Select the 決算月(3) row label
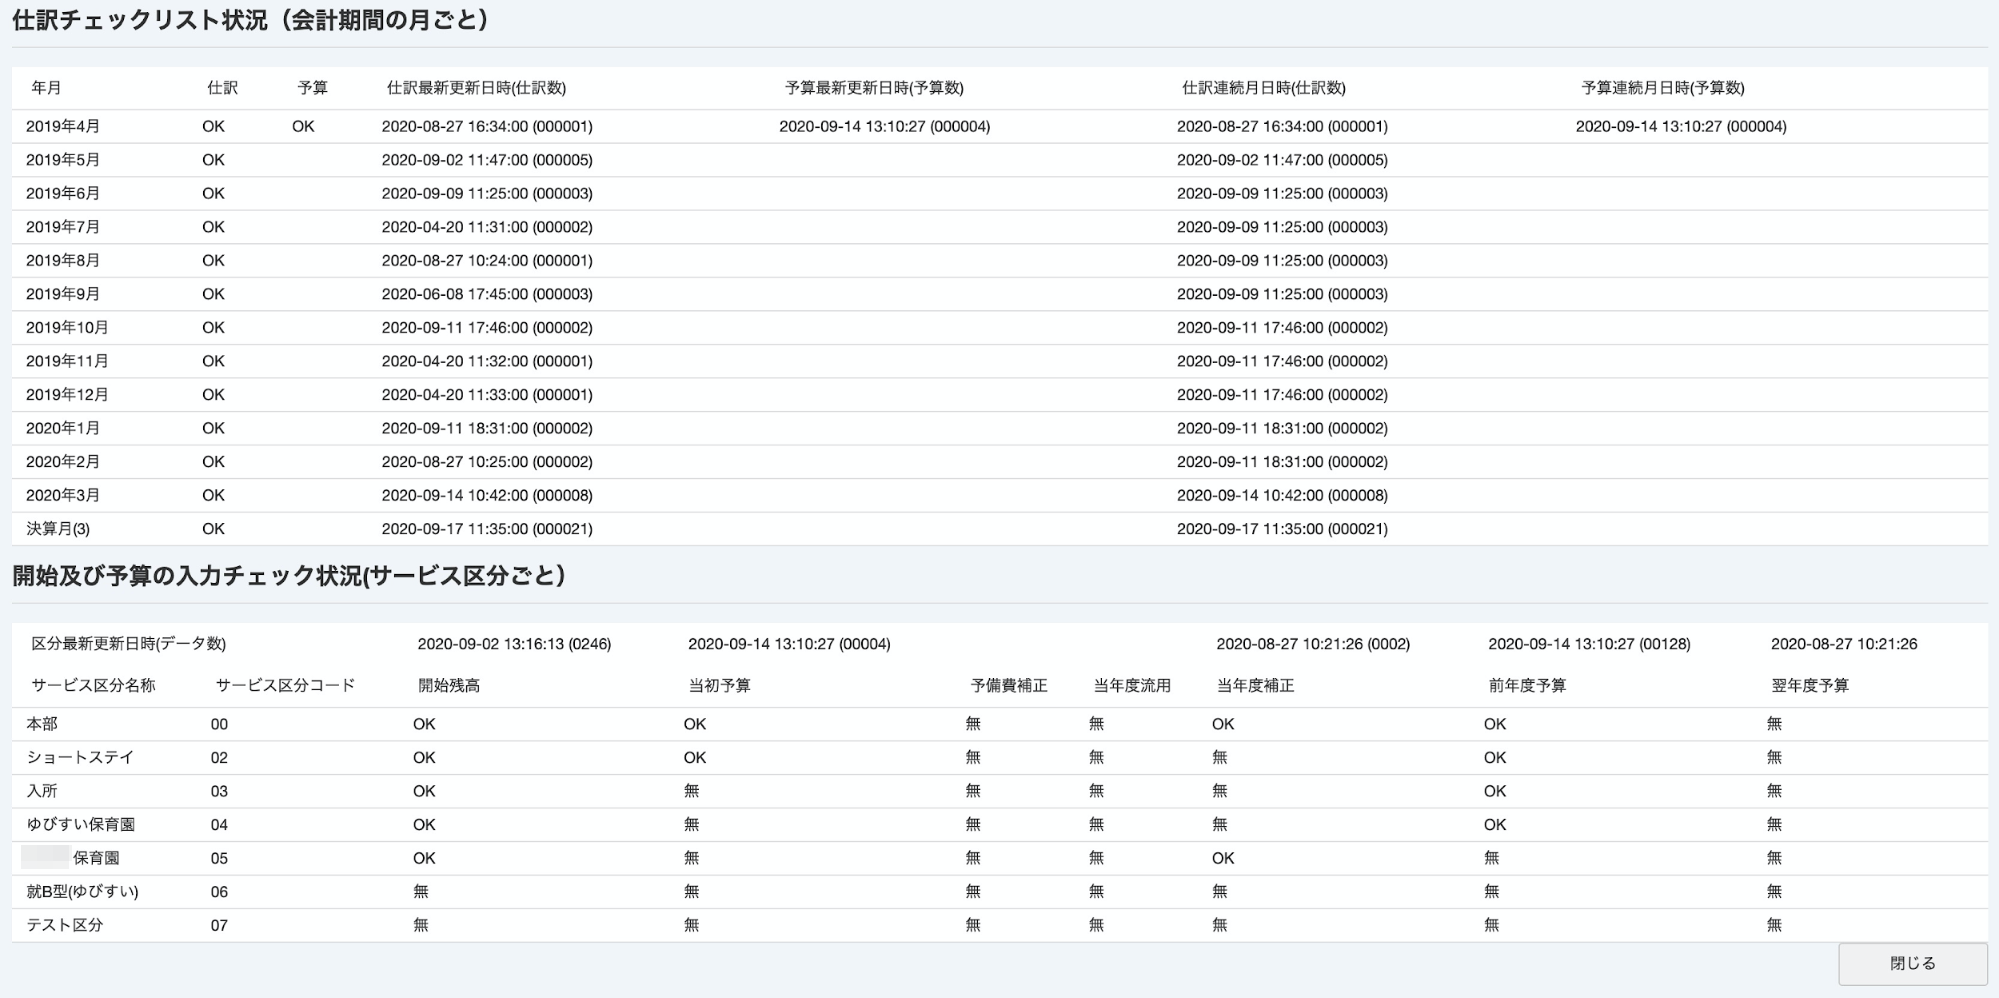The height and width of the screenshot is (998, 1999). pyautogui.click(x=58, y=529)
